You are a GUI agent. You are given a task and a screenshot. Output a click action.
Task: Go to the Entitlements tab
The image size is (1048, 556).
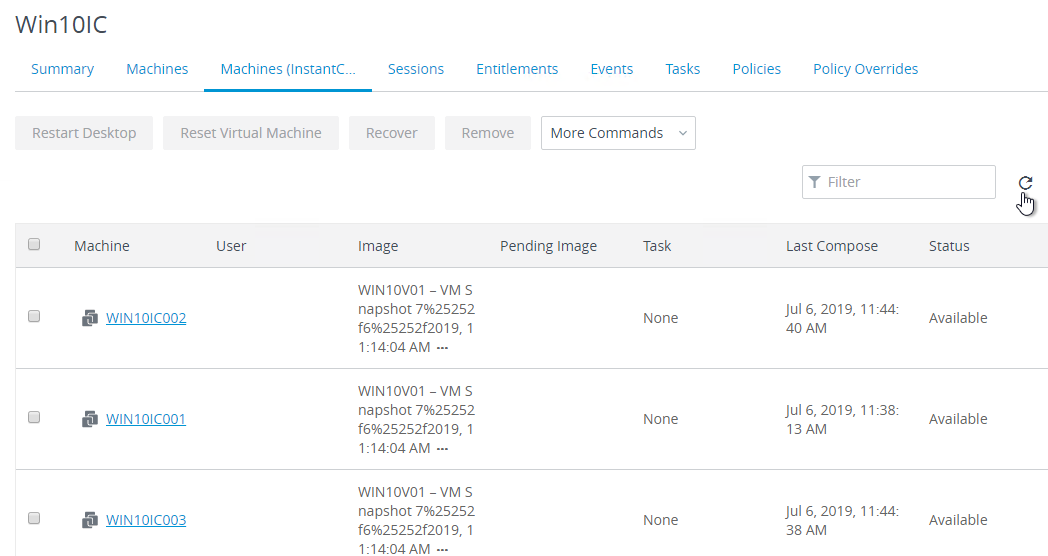coord(517,69)
